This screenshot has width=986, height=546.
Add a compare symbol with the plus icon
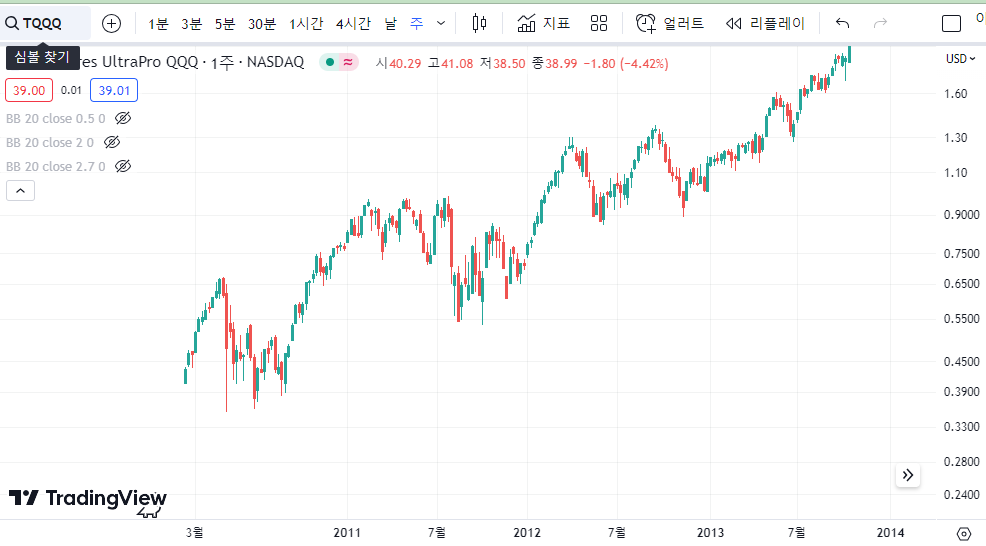coord(111,23)
